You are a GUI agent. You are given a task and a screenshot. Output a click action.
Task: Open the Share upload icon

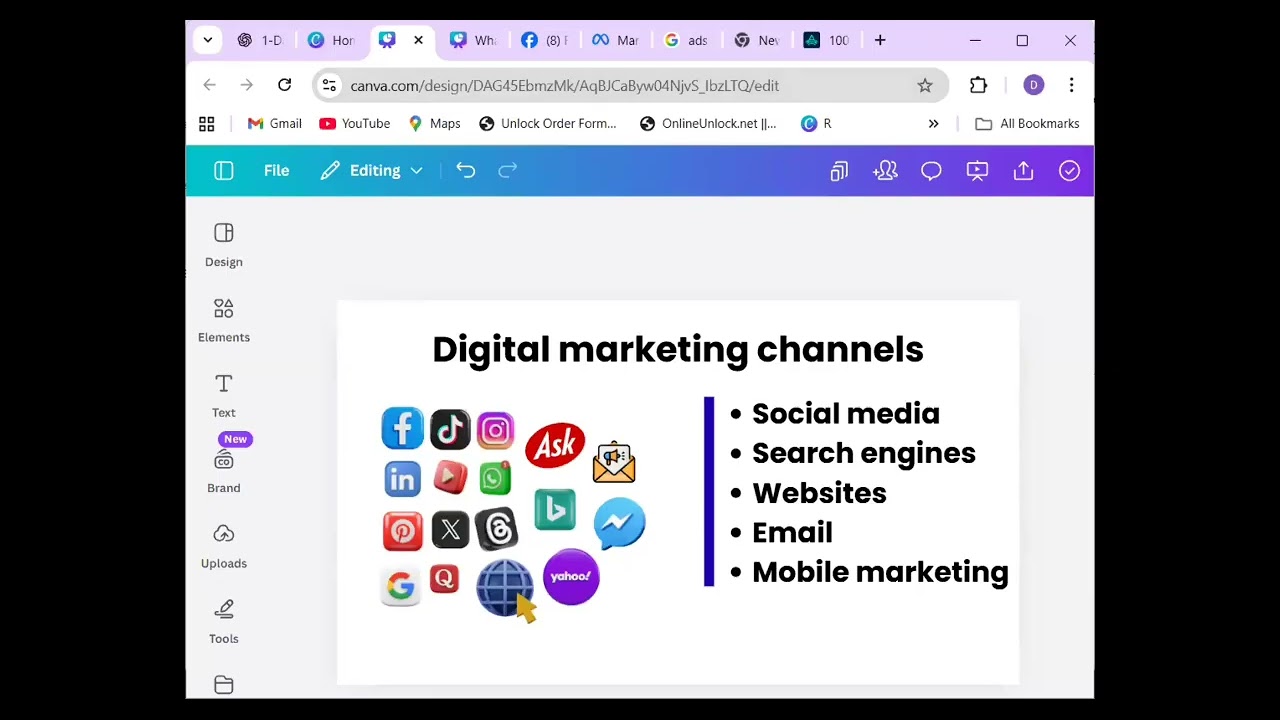click(1023, 171)
